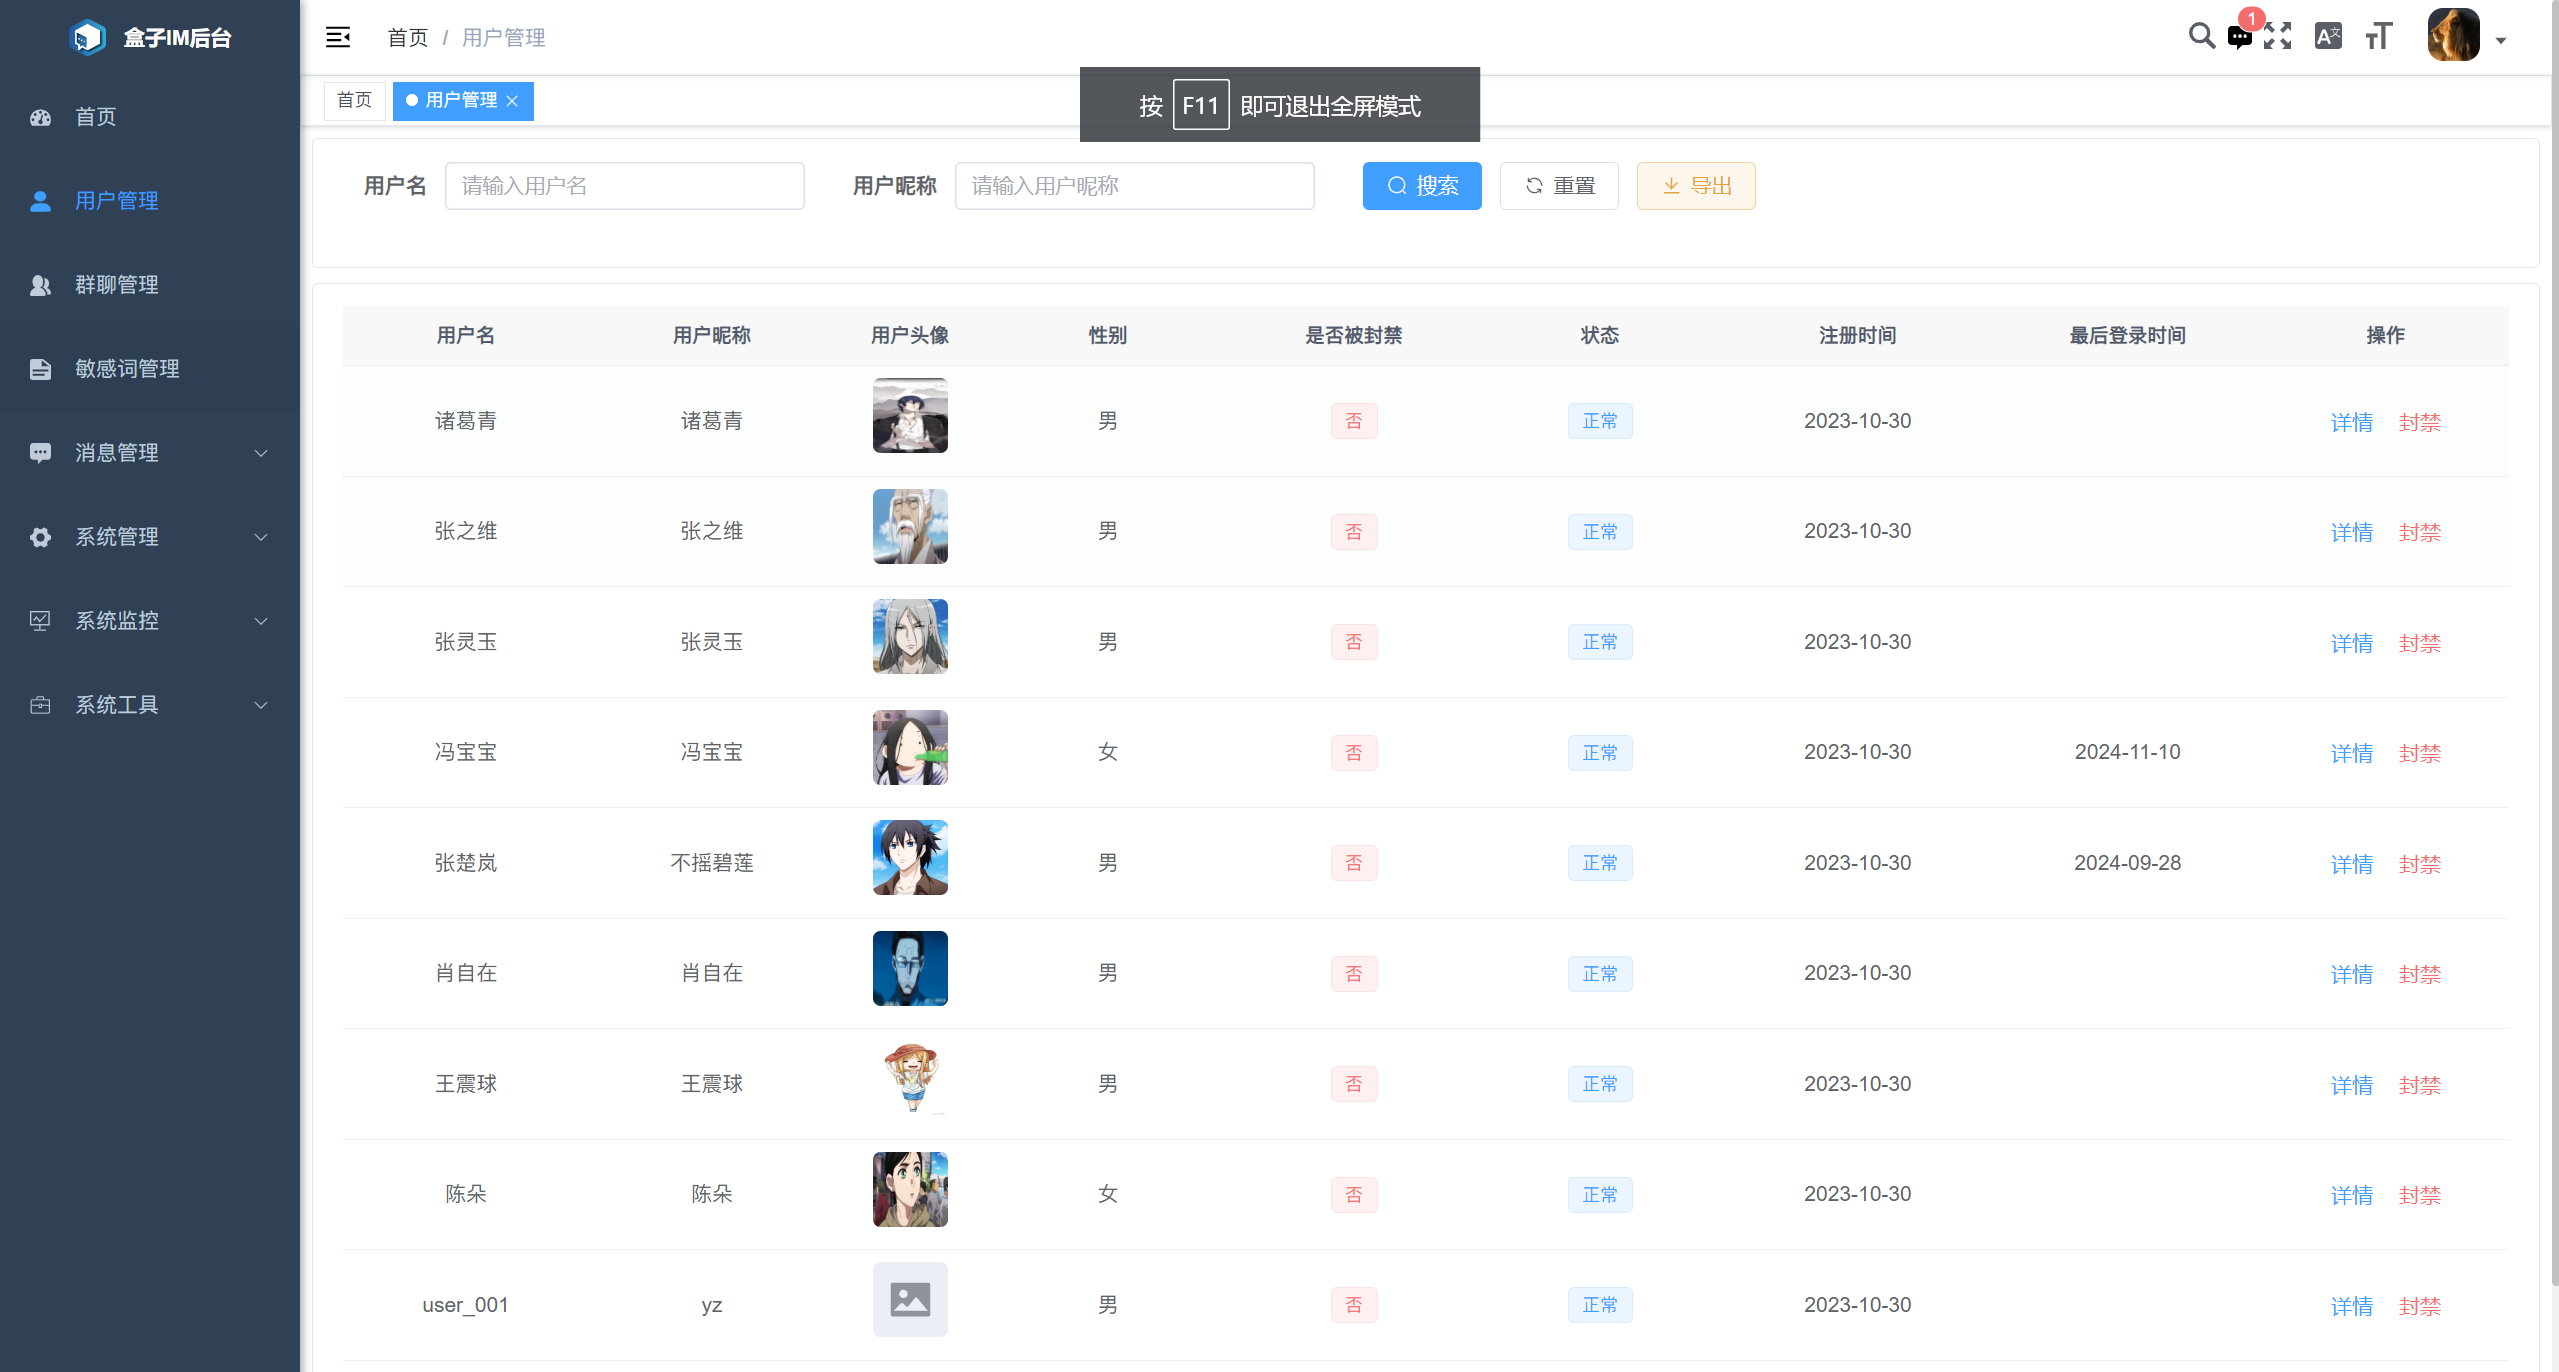This screenshot has height=1372, width=2559.
Task: Close the 用户管理 tab
Action: point(514,100)
